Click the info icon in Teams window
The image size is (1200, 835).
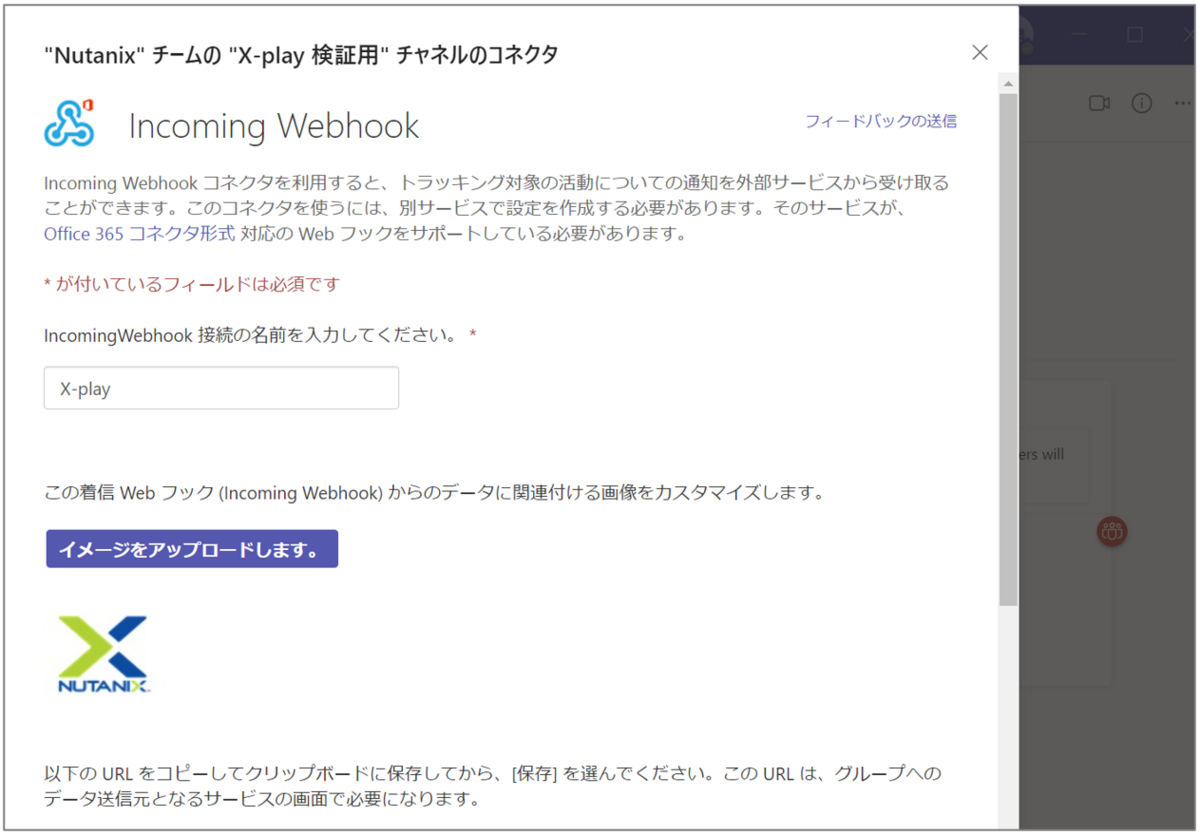click(x=1141, y=103)
